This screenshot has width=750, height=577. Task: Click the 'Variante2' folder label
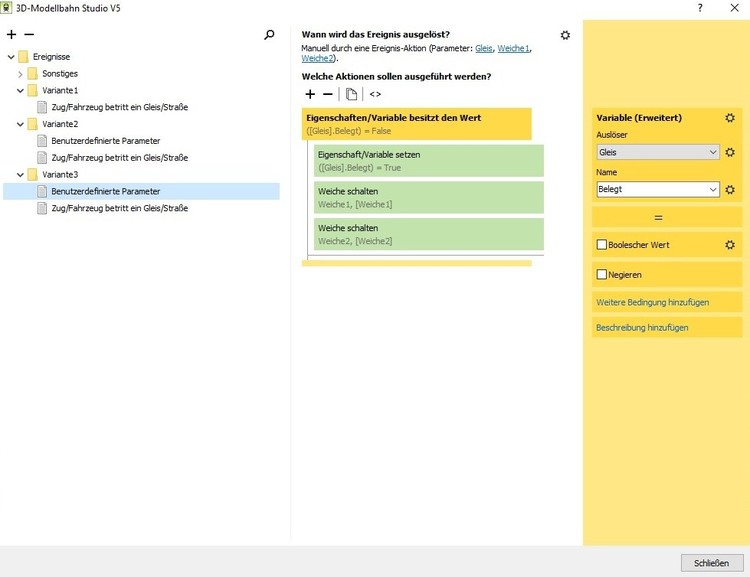60,124
